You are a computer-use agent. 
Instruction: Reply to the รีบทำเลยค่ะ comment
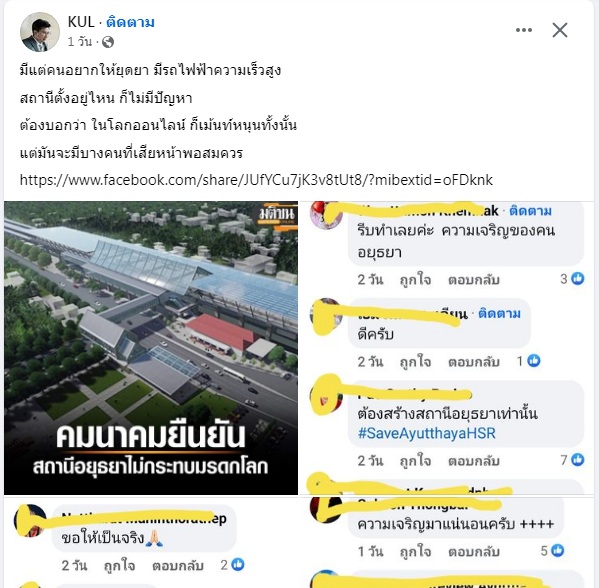click(474, 280)
